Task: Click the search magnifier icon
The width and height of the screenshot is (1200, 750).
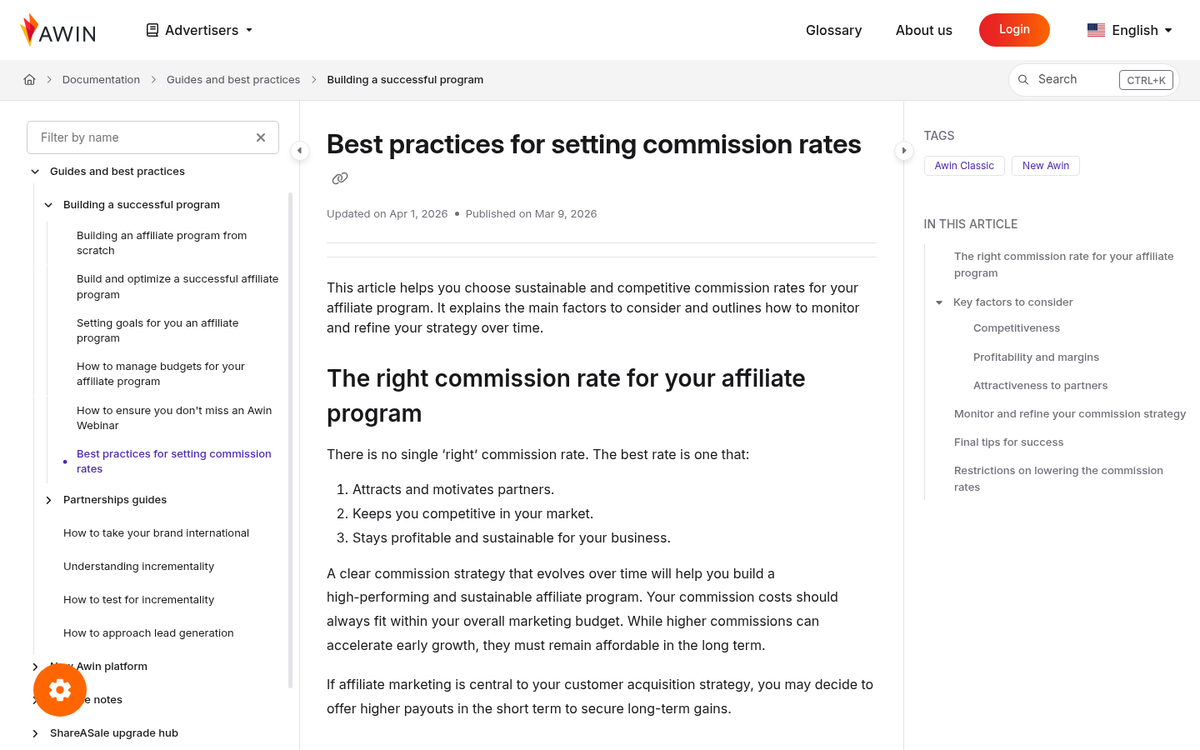Action: point(1023,79)
